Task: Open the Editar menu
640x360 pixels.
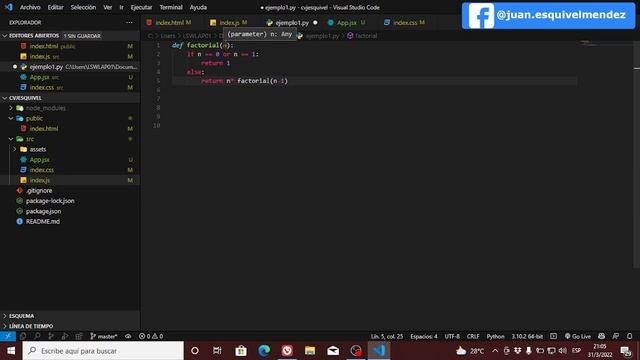Action: tap(56, 7)
